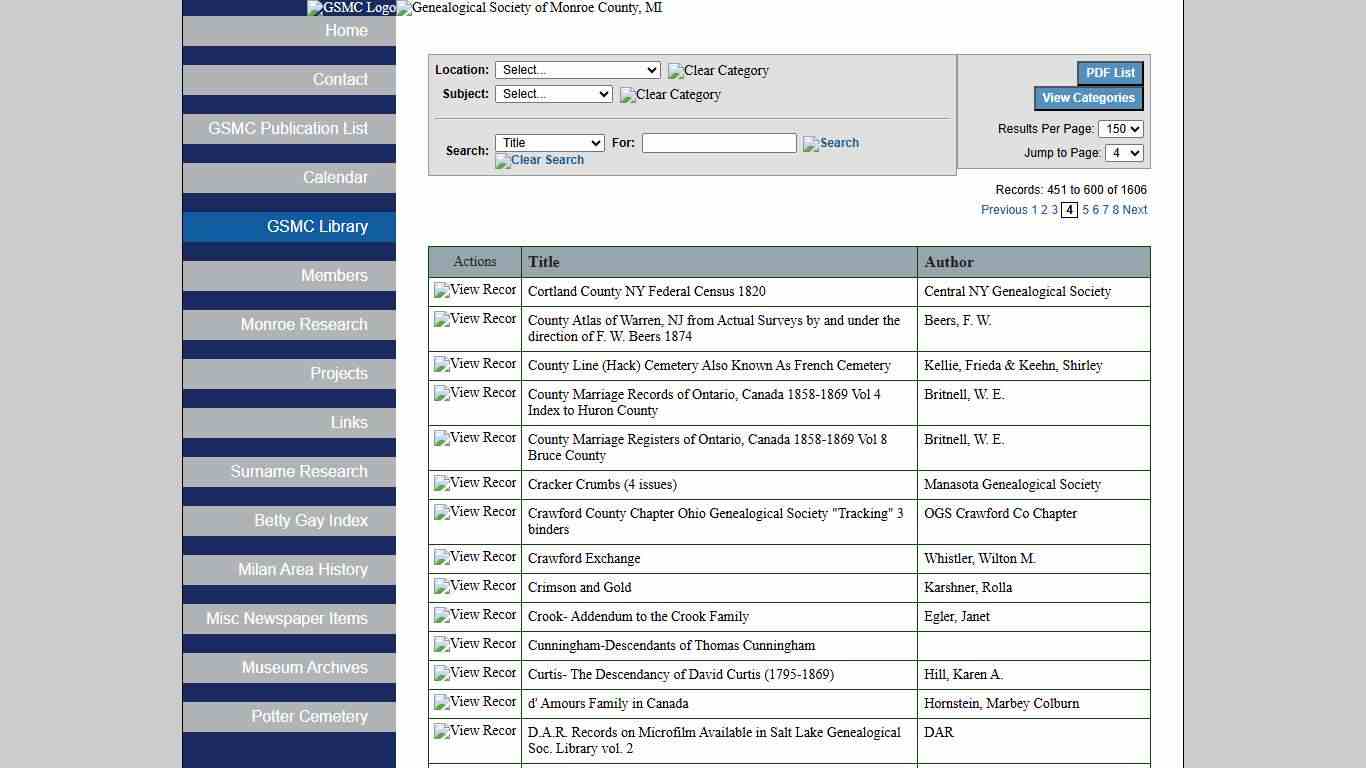This screenshot has width=1366, height=768.
Task: View Record for Cortland County NY Federal Census 1820
Action: tap(474, 291)
